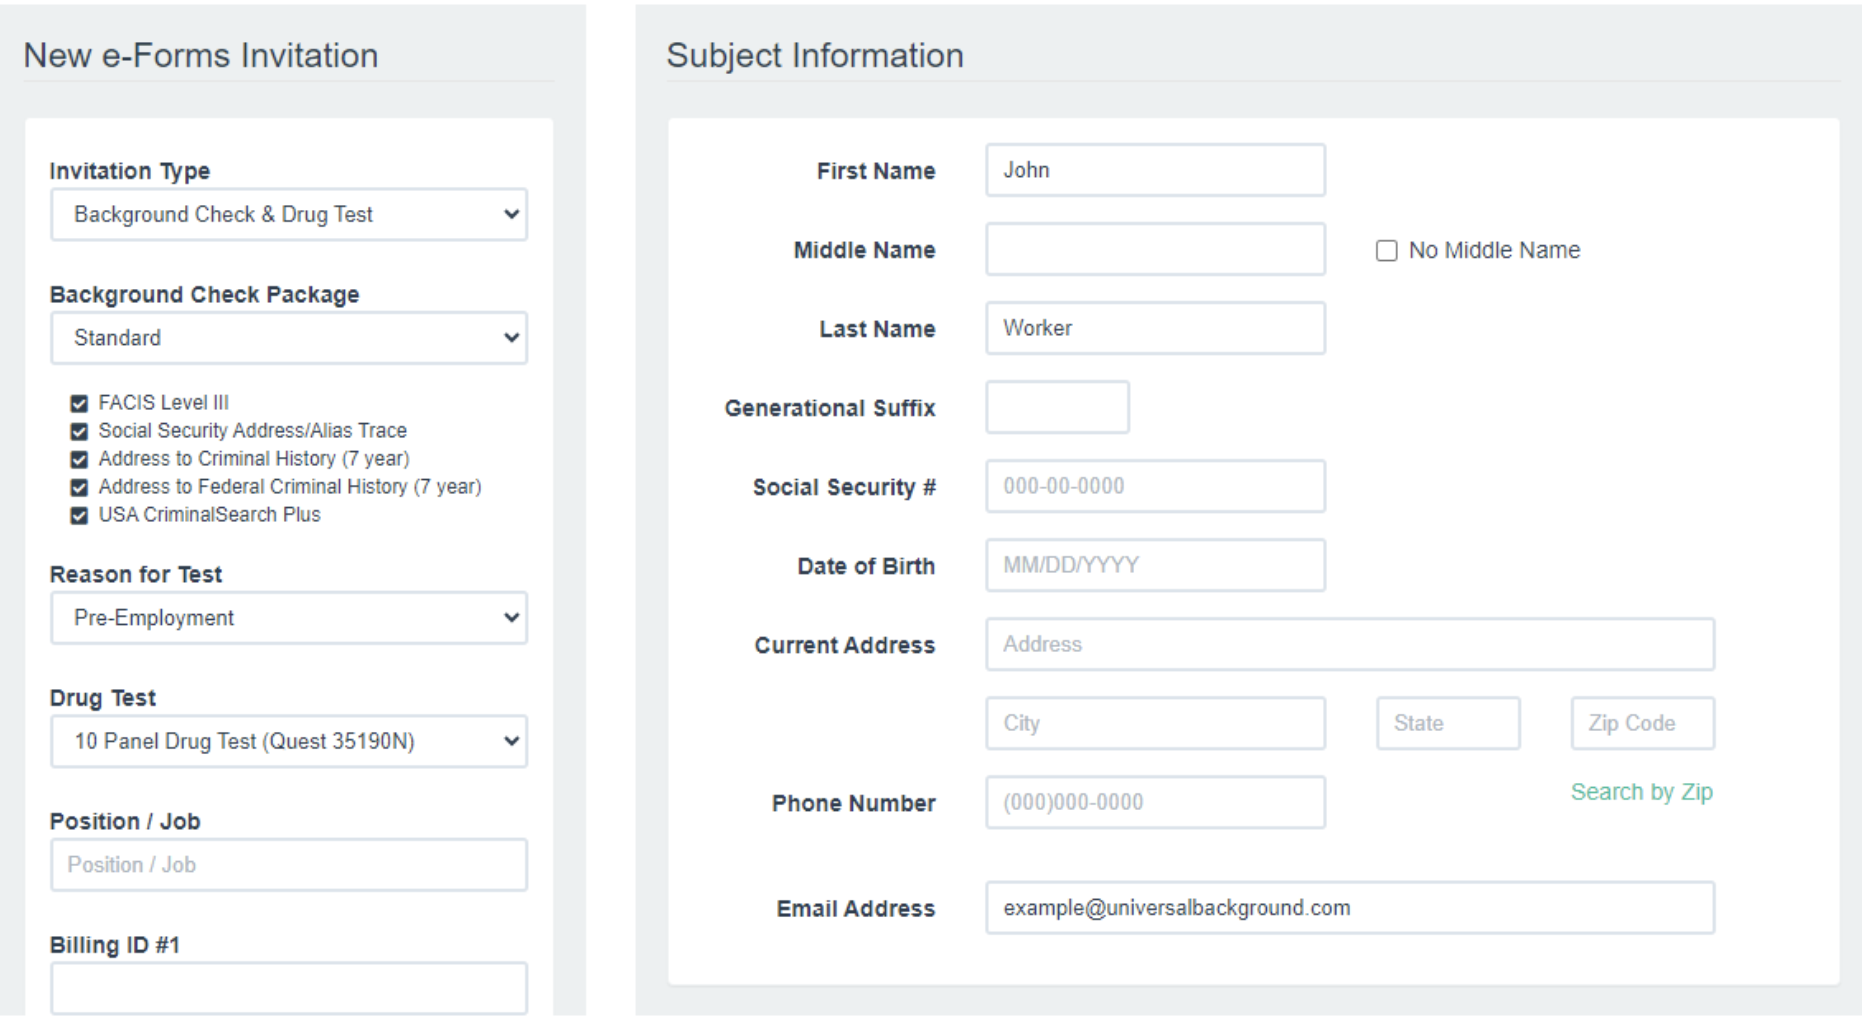This screenshot has width=1862, height=1016.
Task: Expand the Background Check Package selector
Action: tap(289, 338)
